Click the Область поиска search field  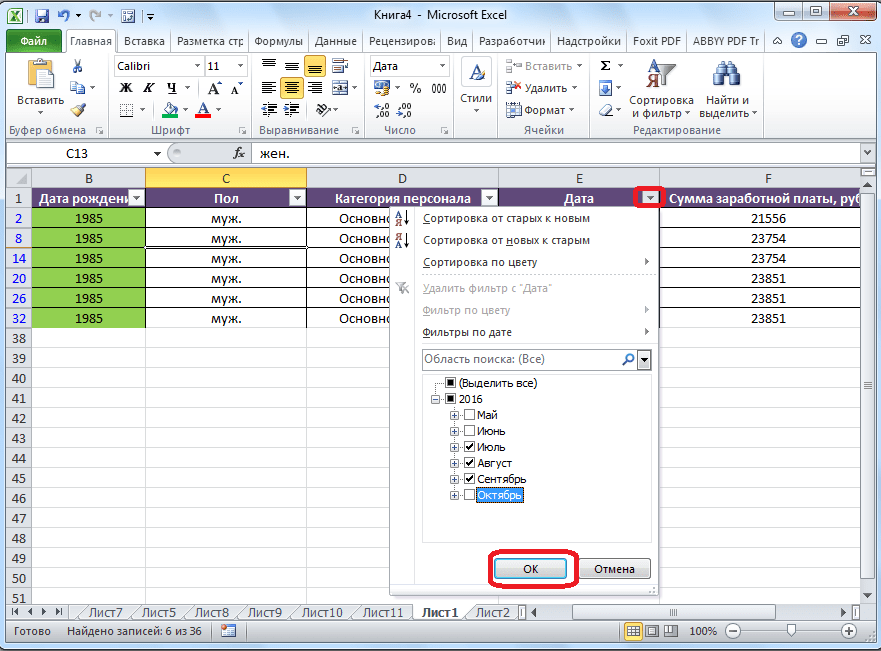pyautogui.click(x=520, y=359)
